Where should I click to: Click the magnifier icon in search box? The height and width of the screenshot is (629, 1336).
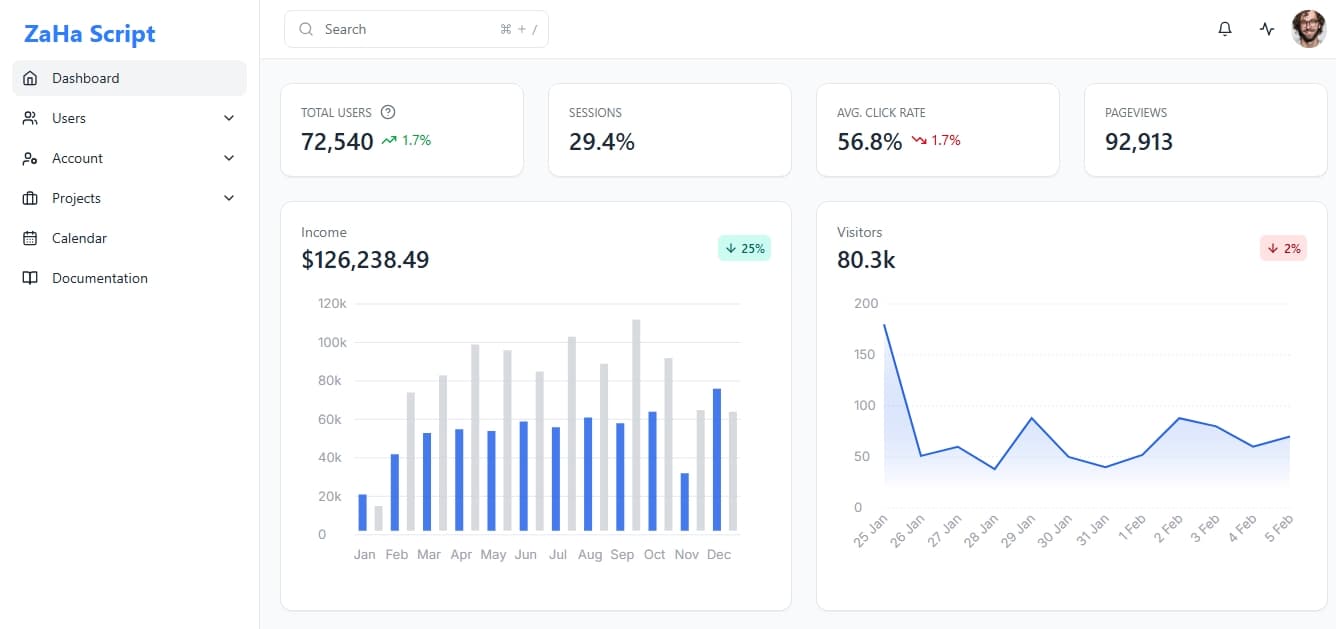point(306,29)
